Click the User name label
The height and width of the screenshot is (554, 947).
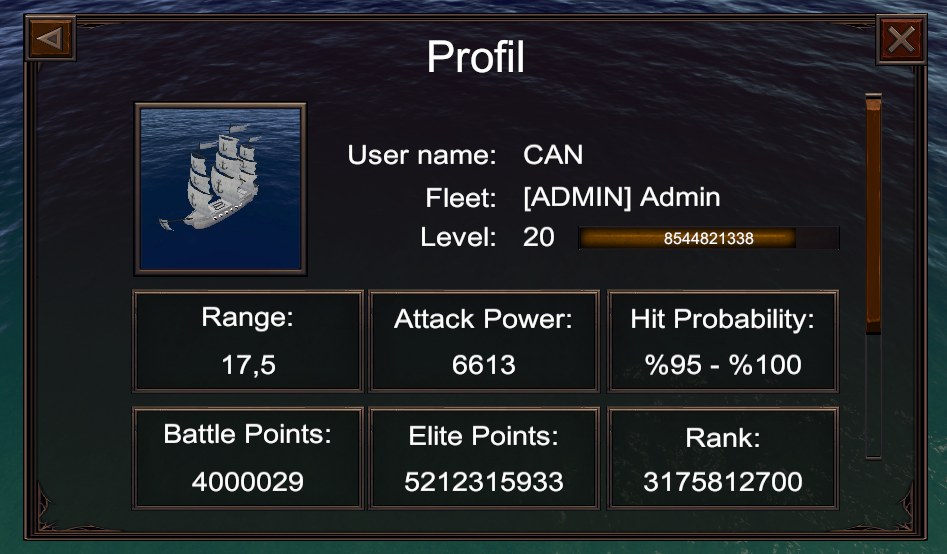pyautogui.click(x=421, y=155)
